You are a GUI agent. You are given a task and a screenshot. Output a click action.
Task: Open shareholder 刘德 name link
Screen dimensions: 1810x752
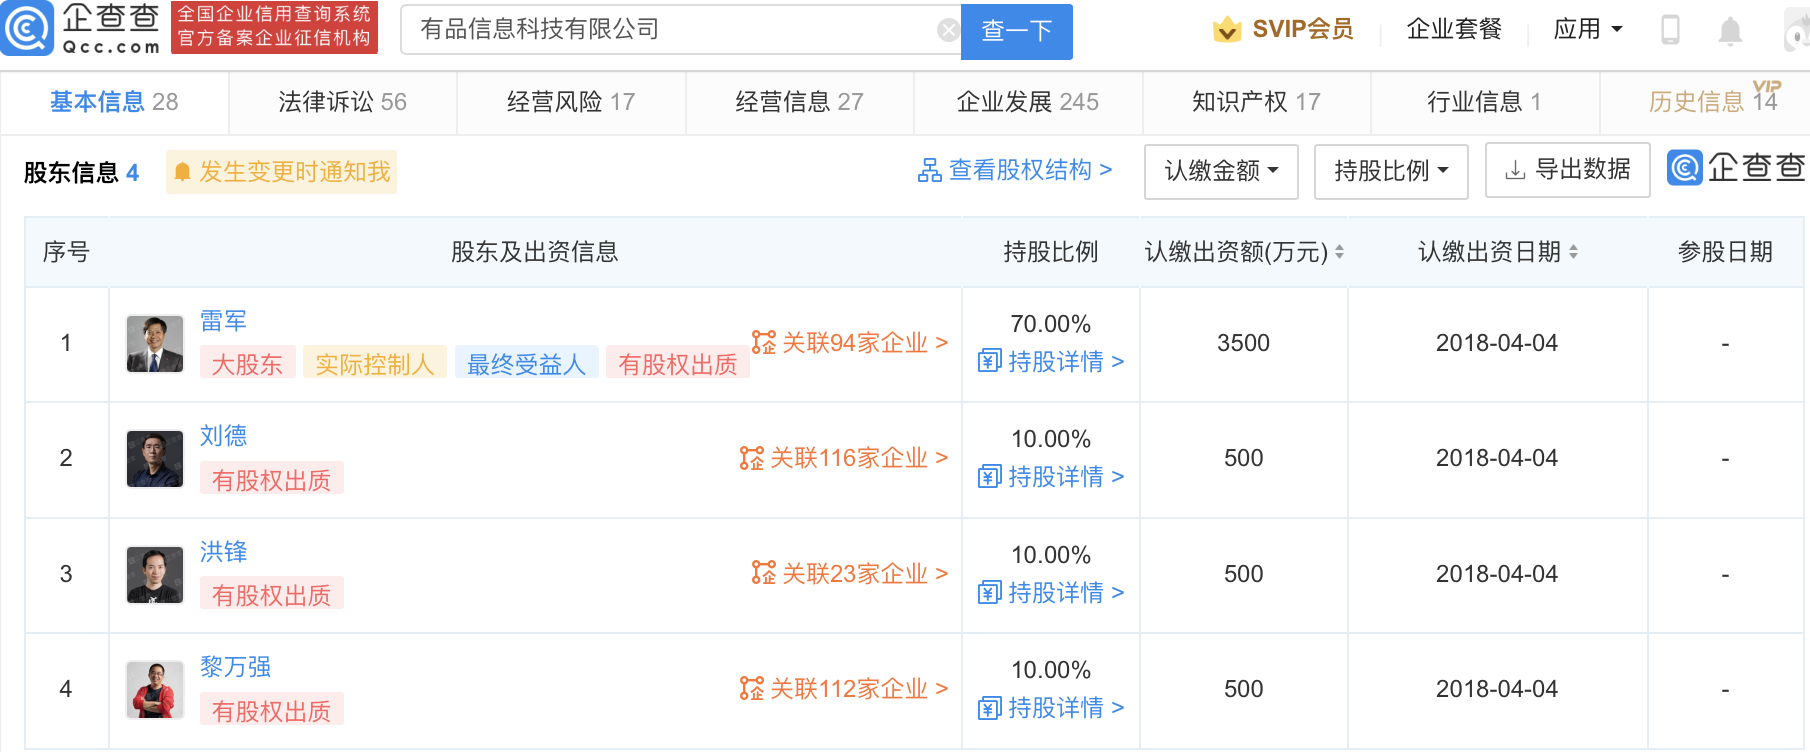tap(223, 436)
